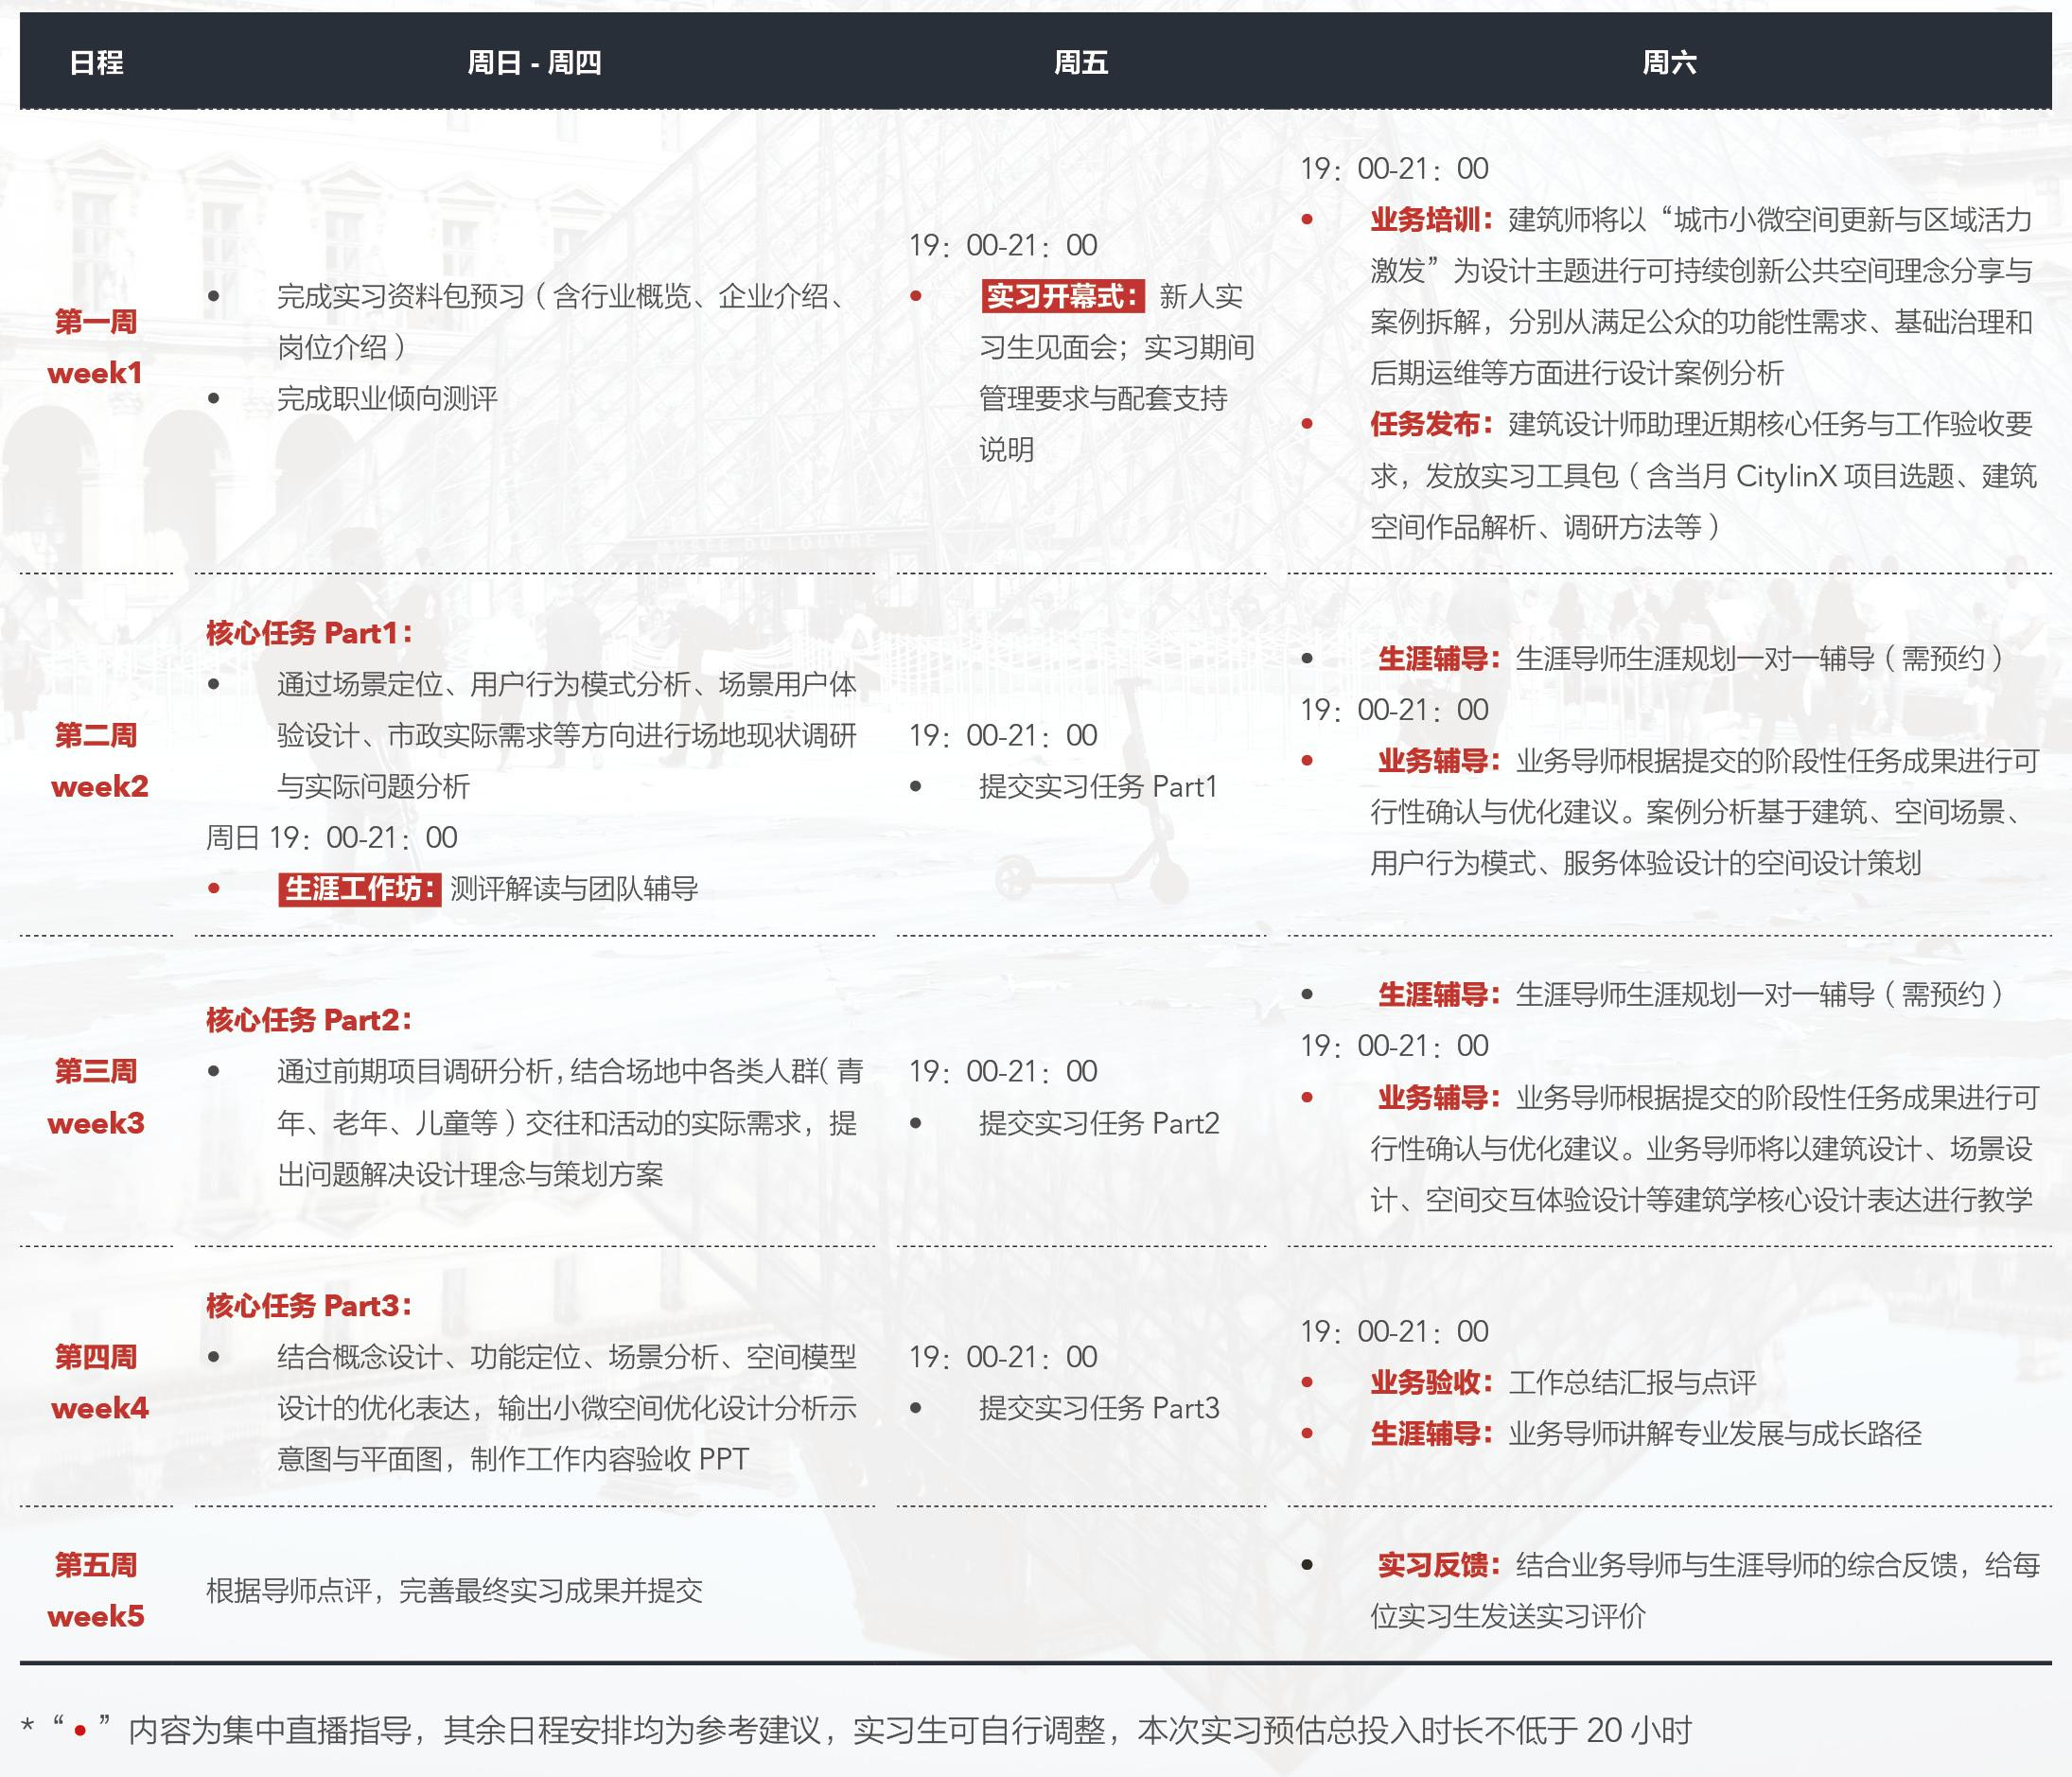Click the 生涯辅导 label in week3 row
The width and height of the screenshot is (2072, 1777).
(x=1440, y=995)
